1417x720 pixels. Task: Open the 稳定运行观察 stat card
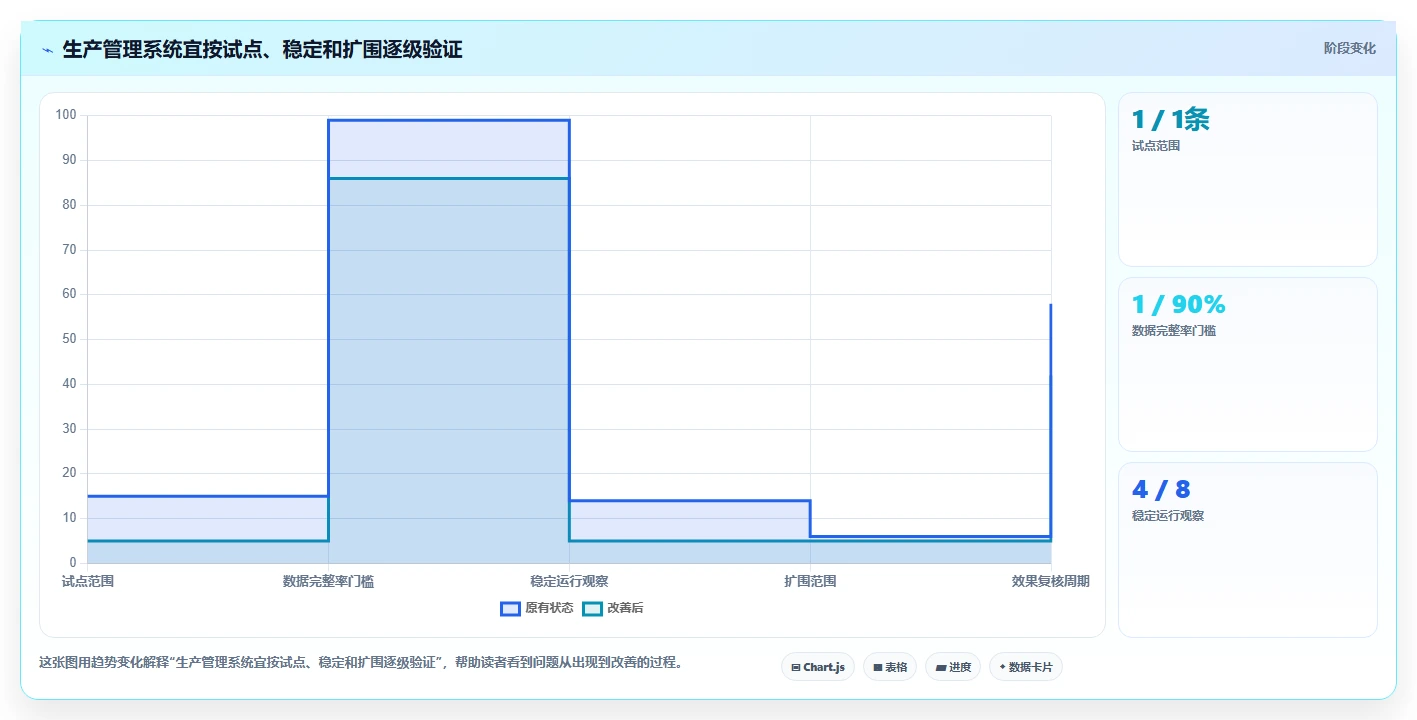click(x=1247, y=550)
